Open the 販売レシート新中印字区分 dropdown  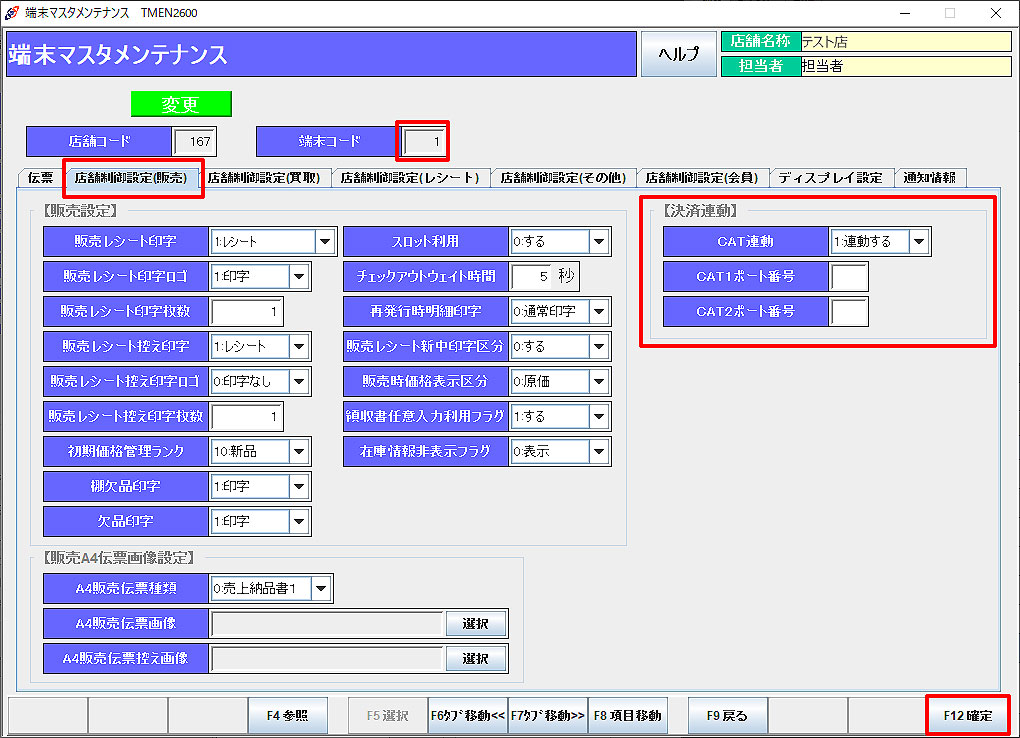point(598,346)
